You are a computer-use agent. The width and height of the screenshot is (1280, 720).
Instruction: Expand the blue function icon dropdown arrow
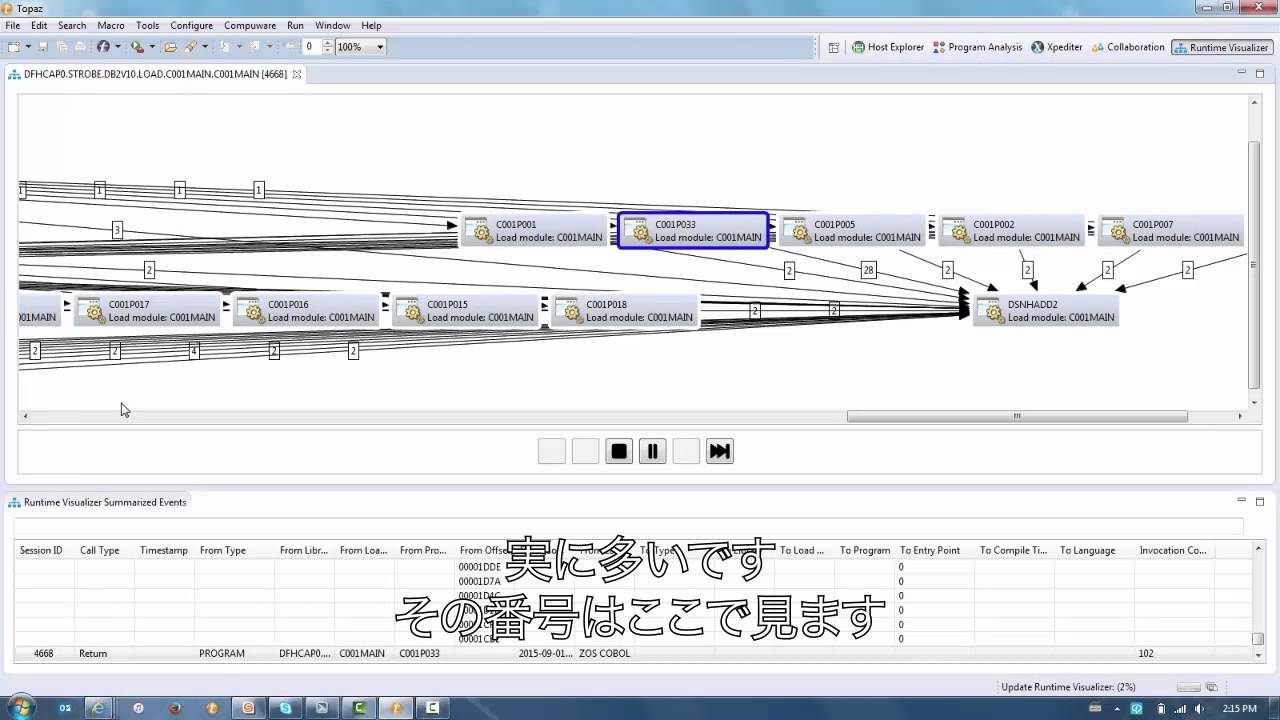click(x=117, y=47)
